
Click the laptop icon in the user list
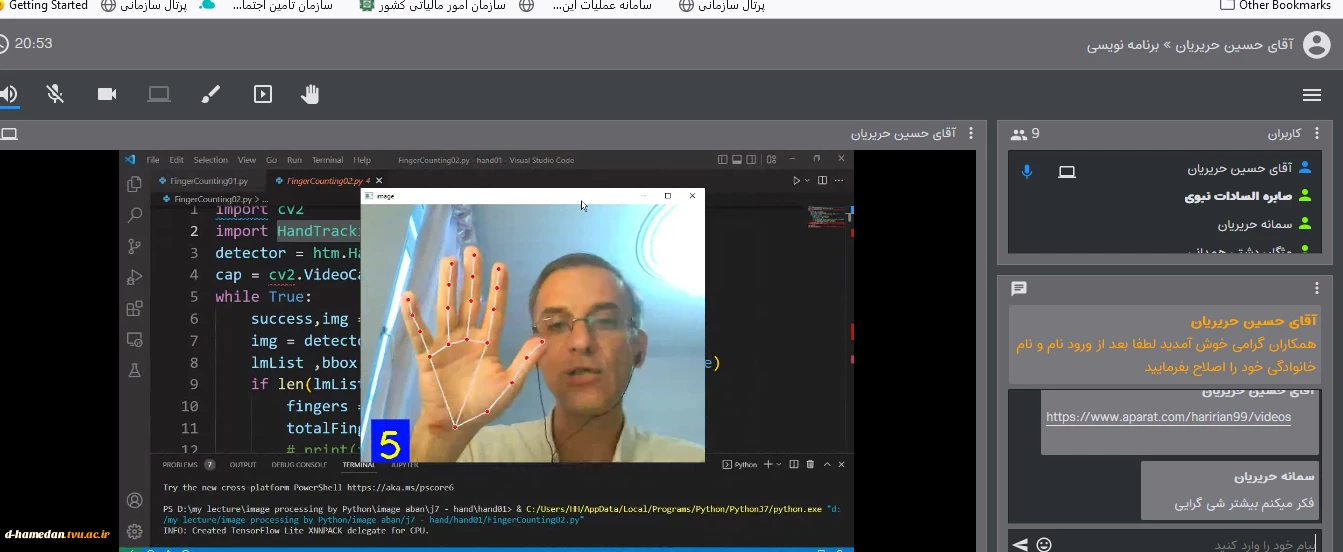[x=1067, y=172]
